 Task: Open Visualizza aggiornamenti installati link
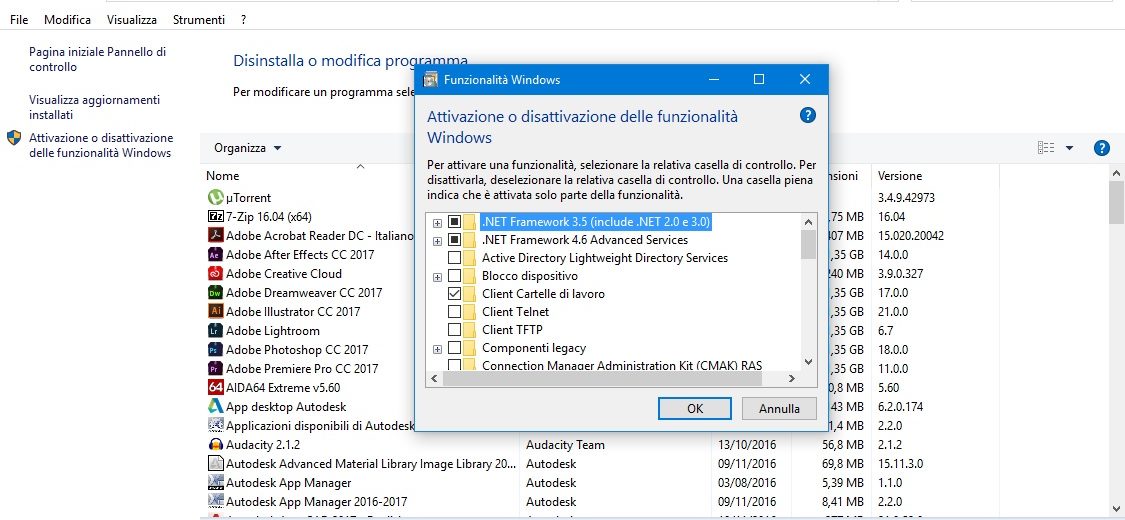(95, 107)
